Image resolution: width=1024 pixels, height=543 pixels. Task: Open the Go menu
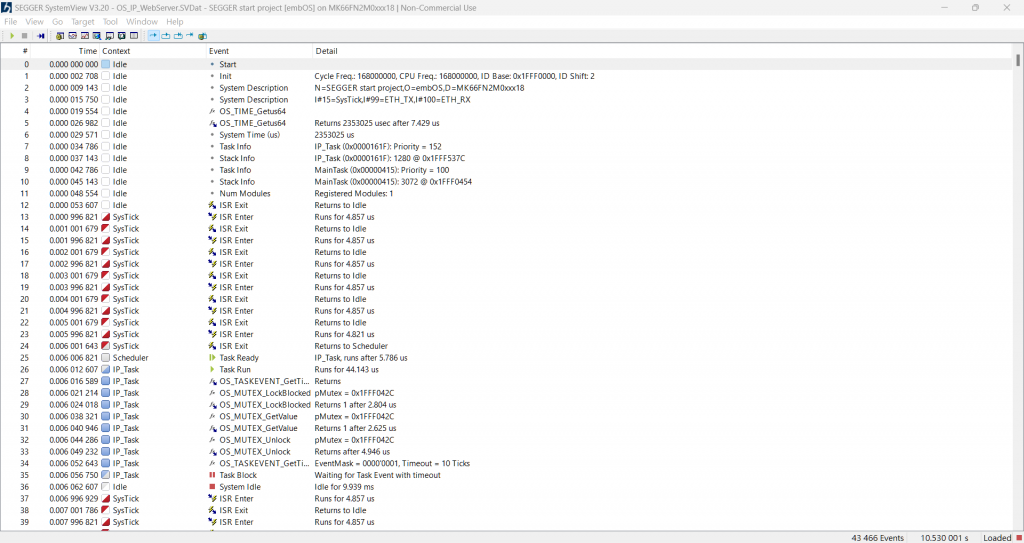(57, 22)
